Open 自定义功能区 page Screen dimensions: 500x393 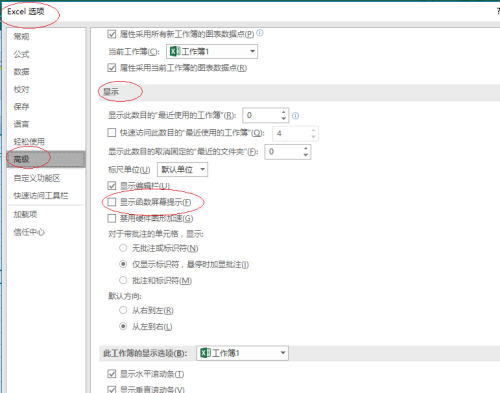pos(37,178)
